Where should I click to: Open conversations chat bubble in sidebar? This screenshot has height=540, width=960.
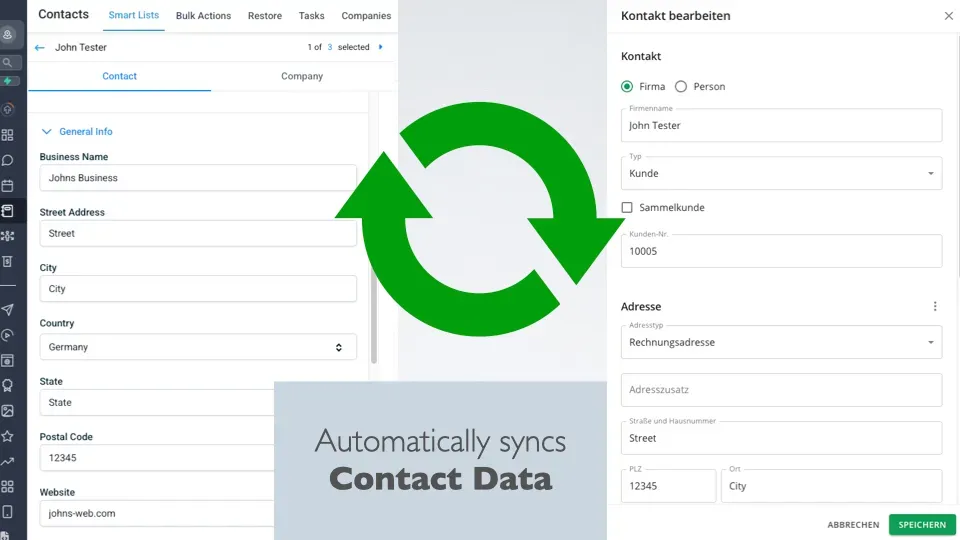coord(8,160)
